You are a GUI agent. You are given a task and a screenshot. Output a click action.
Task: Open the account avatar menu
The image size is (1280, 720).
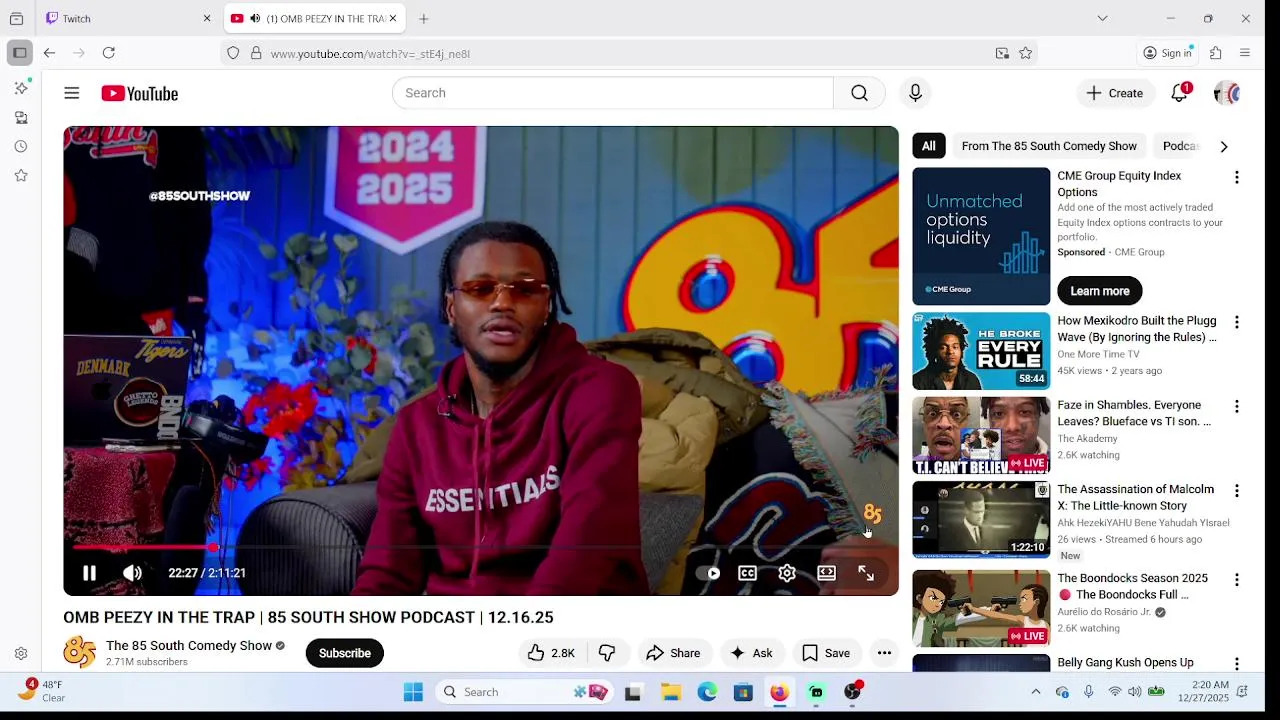[x=1227, y=93]
